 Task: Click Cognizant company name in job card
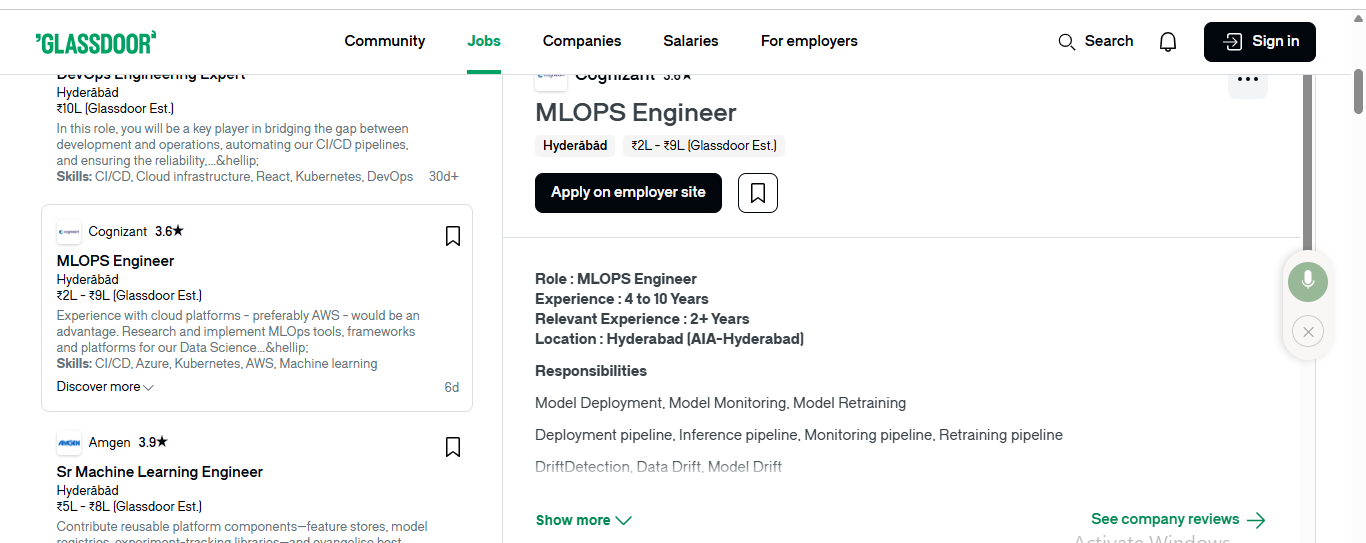[118, 232]
